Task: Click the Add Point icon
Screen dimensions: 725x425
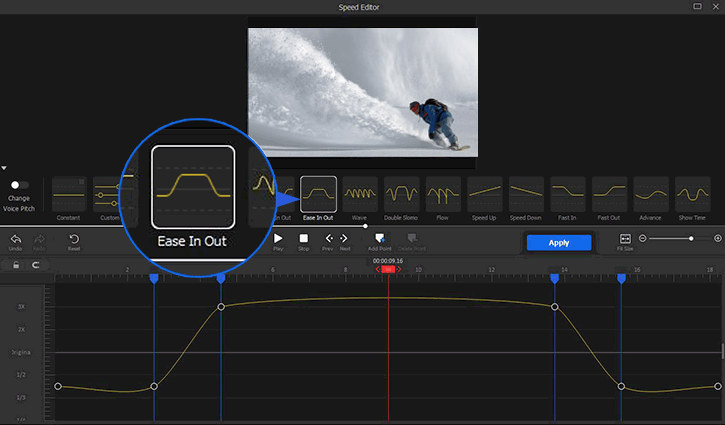Action: click(x=379, y=240)
